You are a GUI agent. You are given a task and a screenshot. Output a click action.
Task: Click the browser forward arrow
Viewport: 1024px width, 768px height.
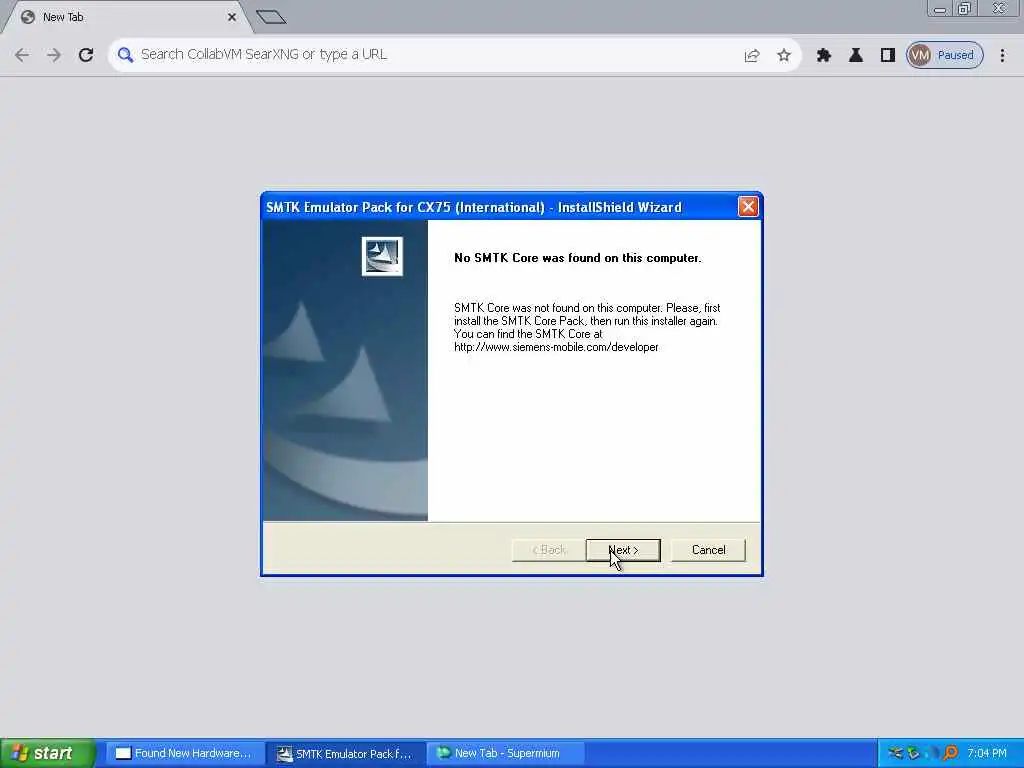pyautogui.click(x=54, y=55)
